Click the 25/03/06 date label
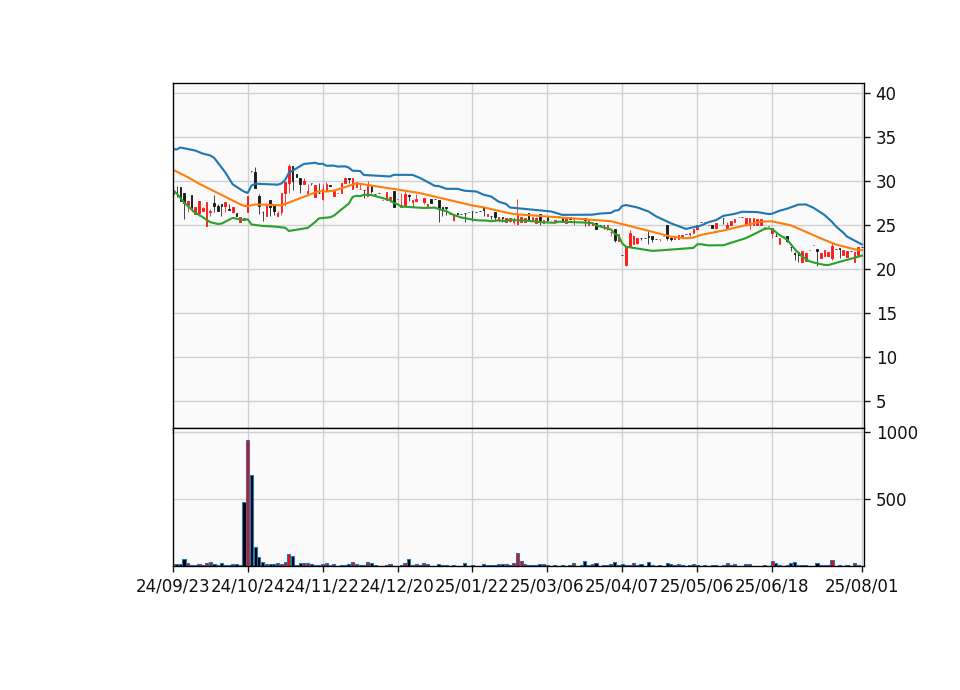The width and height of the screenshot is (960, 690). (x=547, y=587)
